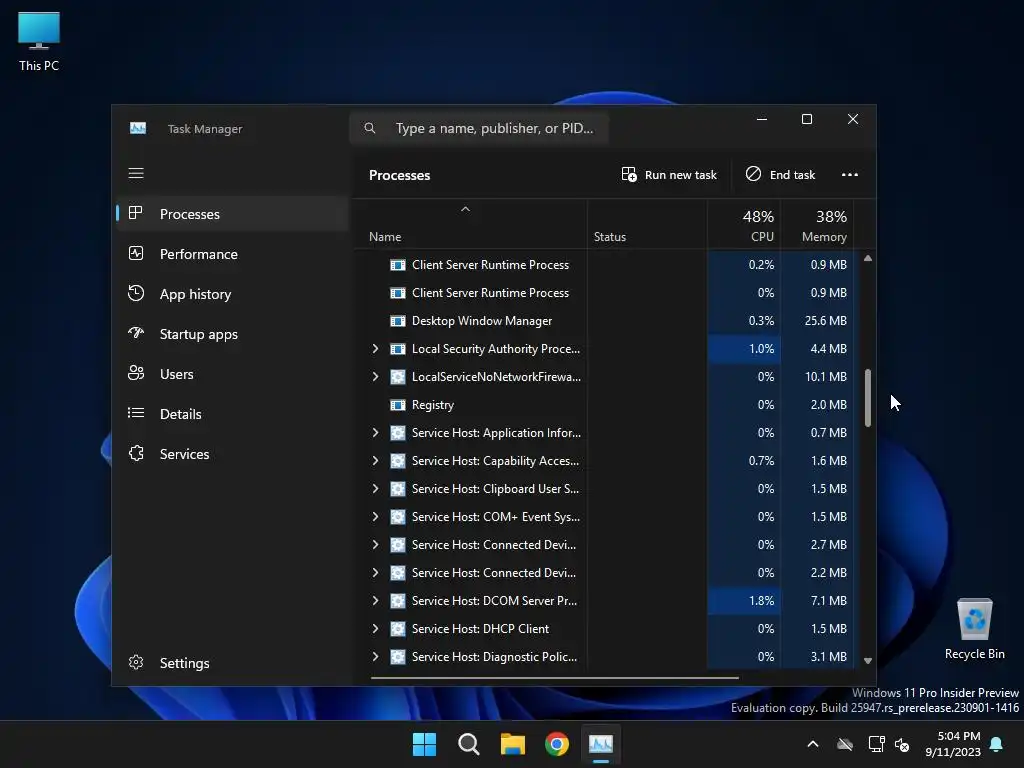Launch Google Chrome from the taskbar
The height and width of the screenshot is (768, 1024).
pos(557,744)
